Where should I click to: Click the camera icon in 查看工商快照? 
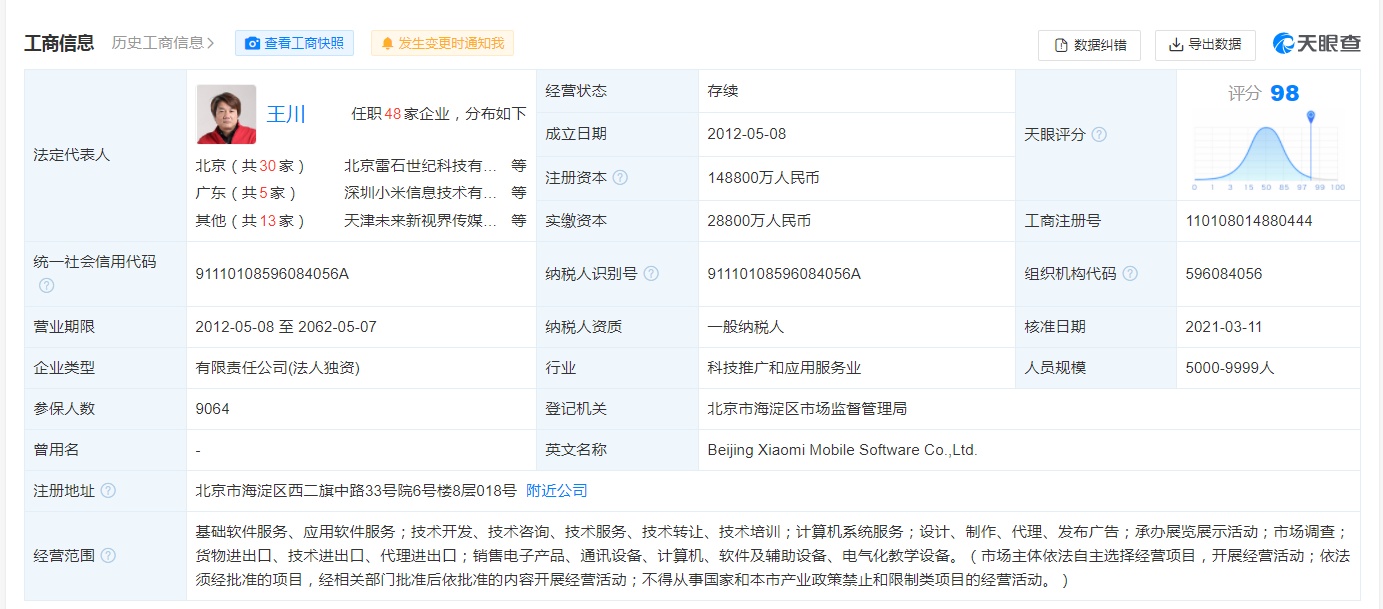coord(252,43)
